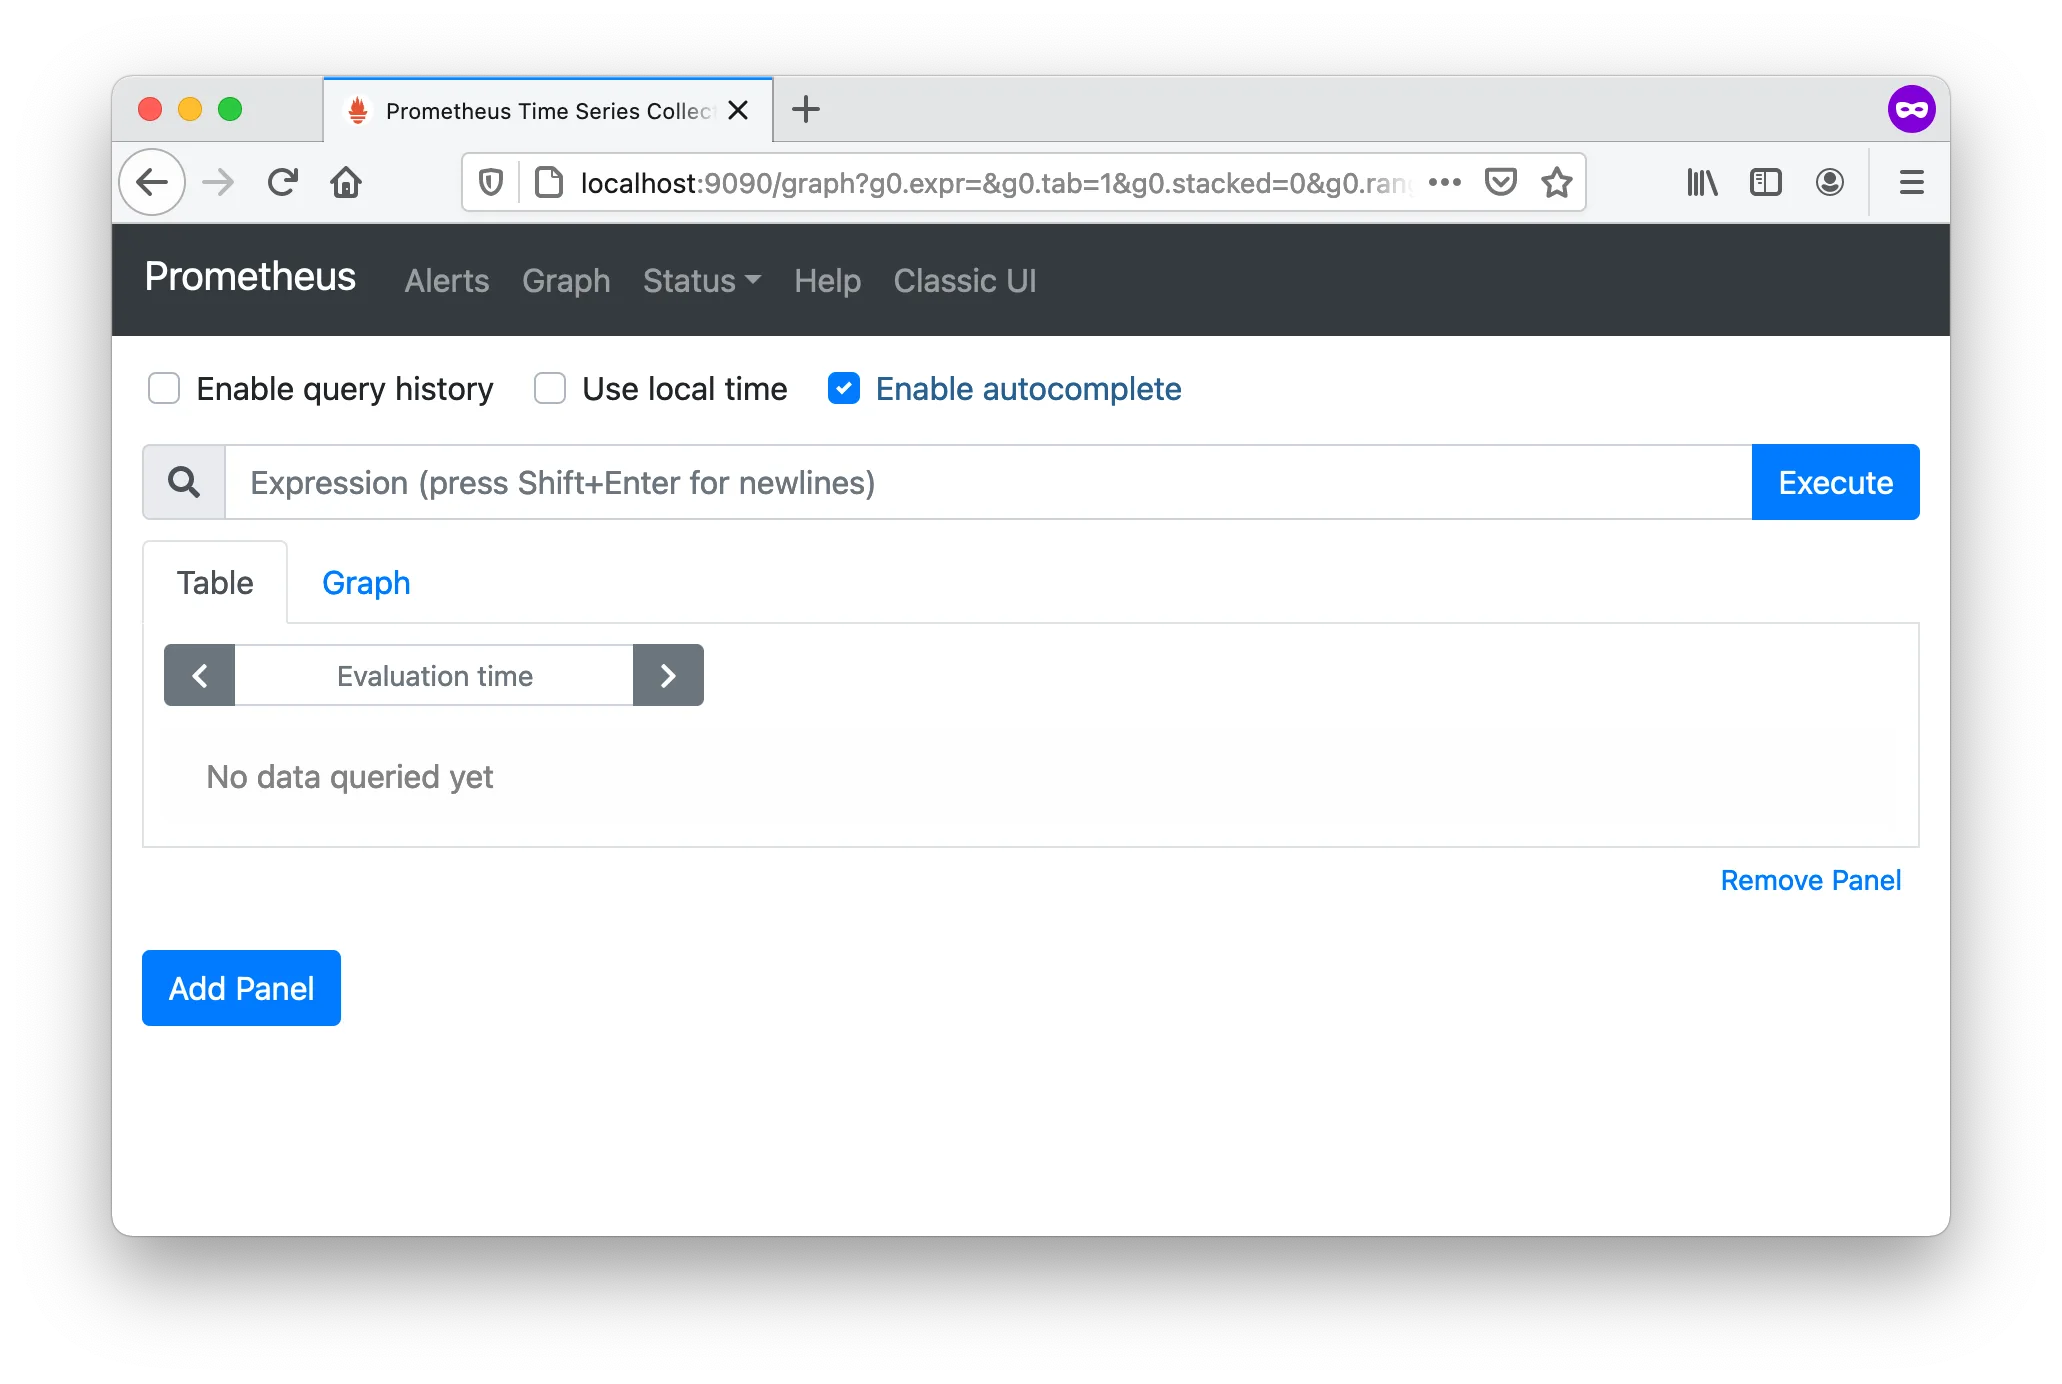Click the Evaluation time input field
This screenshot has height=1384, width=2062.
click(434, 675)
